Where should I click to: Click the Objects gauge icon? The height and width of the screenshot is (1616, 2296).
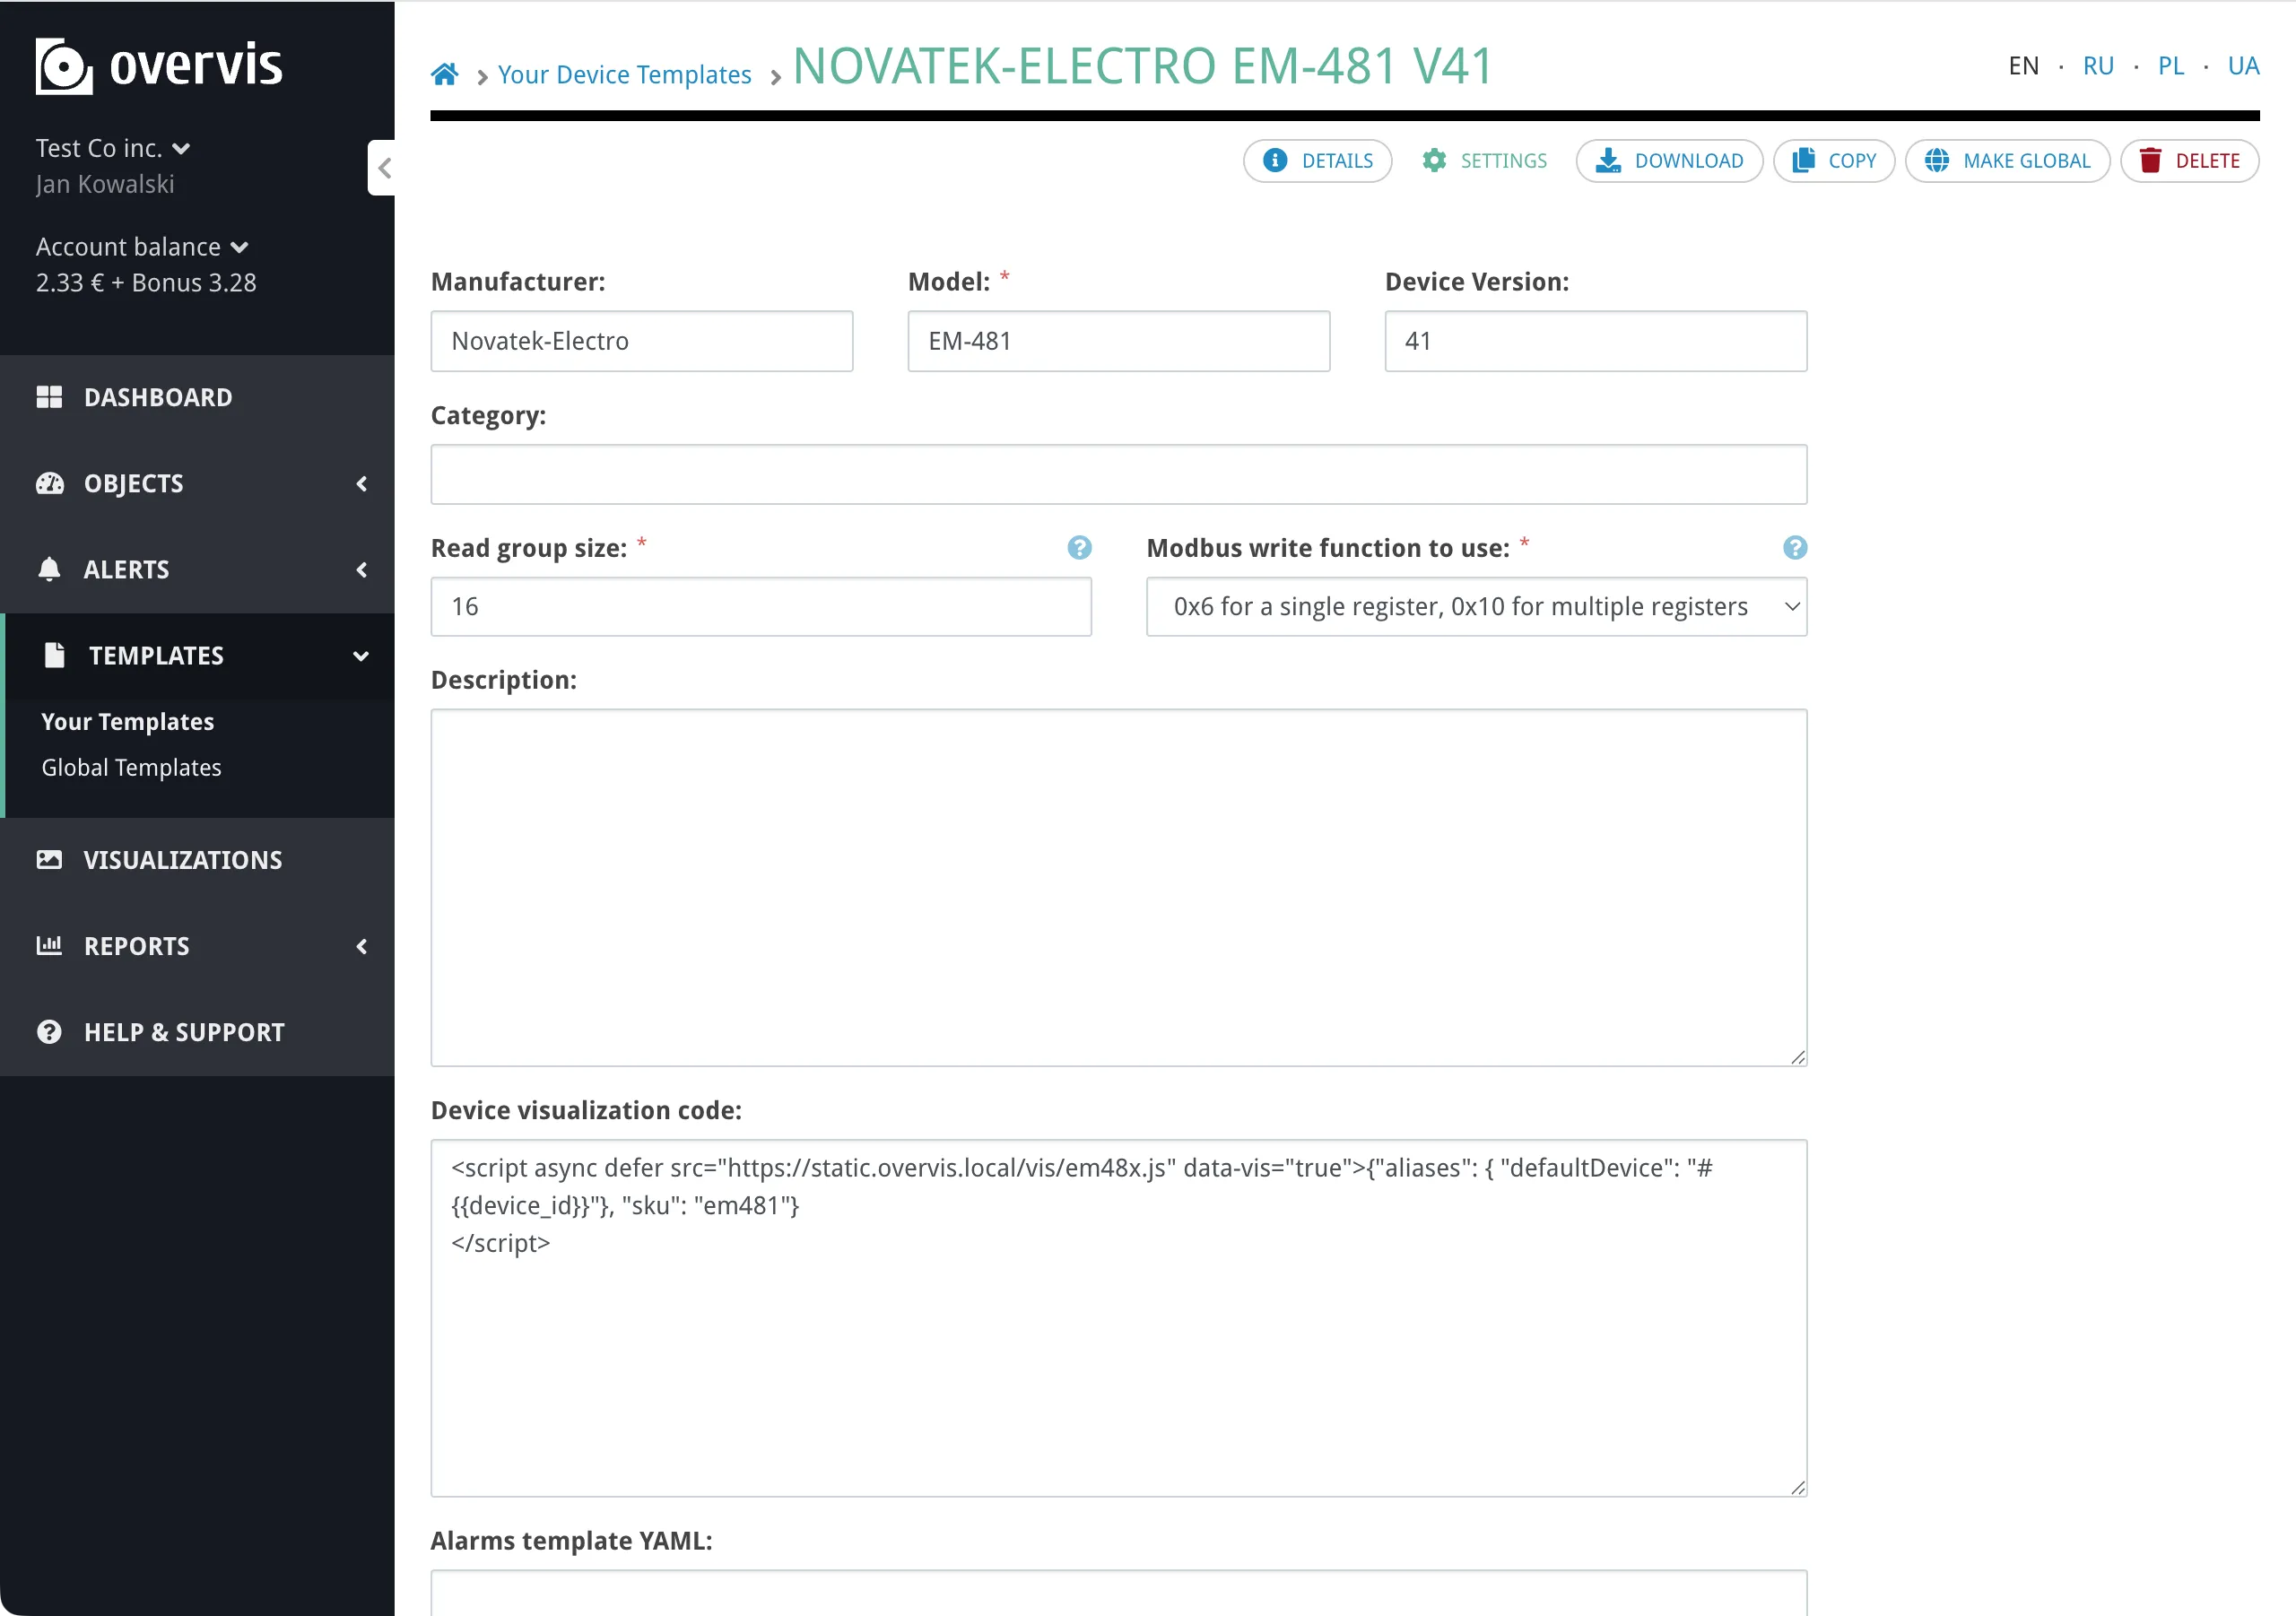pyautogui.click(x=49, y=483)
